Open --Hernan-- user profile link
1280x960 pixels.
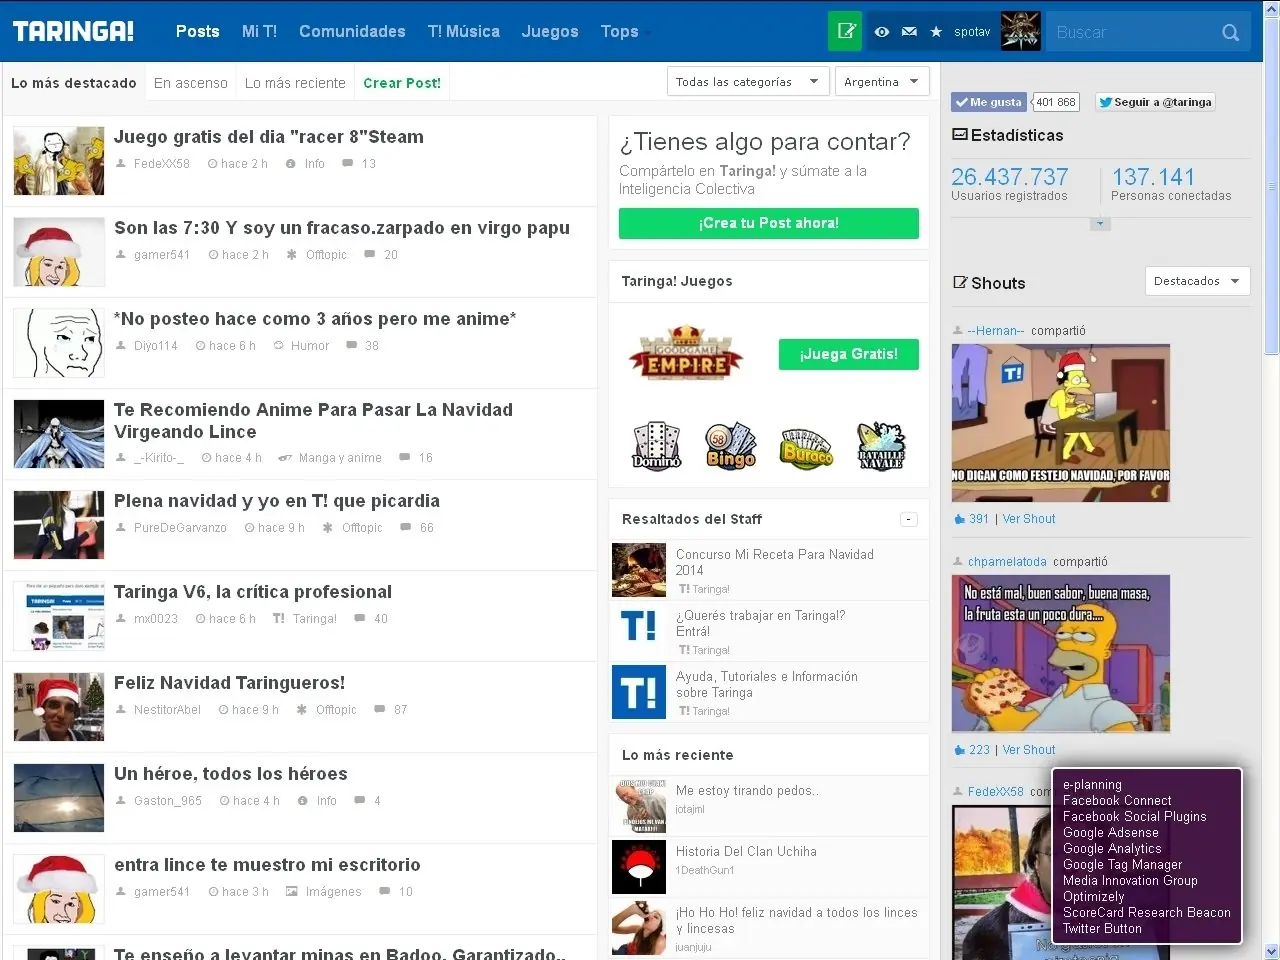[x=996, y=331]
